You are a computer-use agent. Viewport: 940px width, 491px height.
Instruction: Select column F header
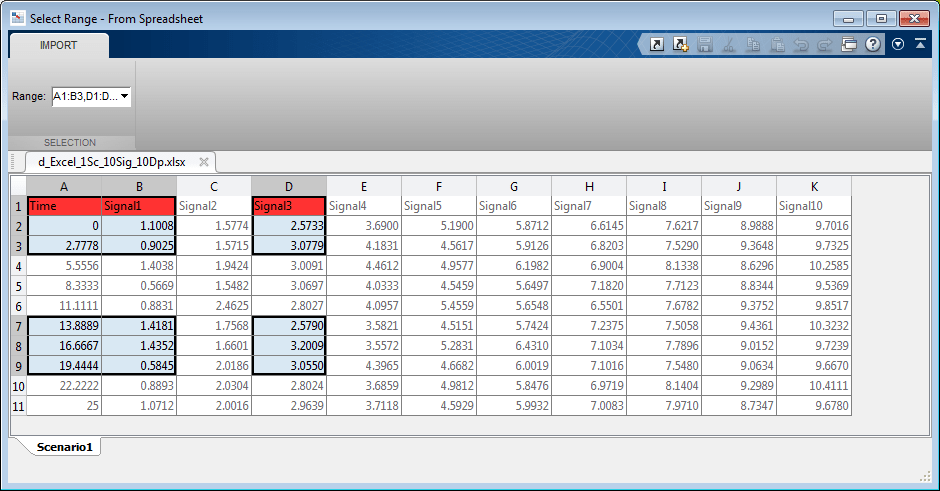[x=439, y=186]
